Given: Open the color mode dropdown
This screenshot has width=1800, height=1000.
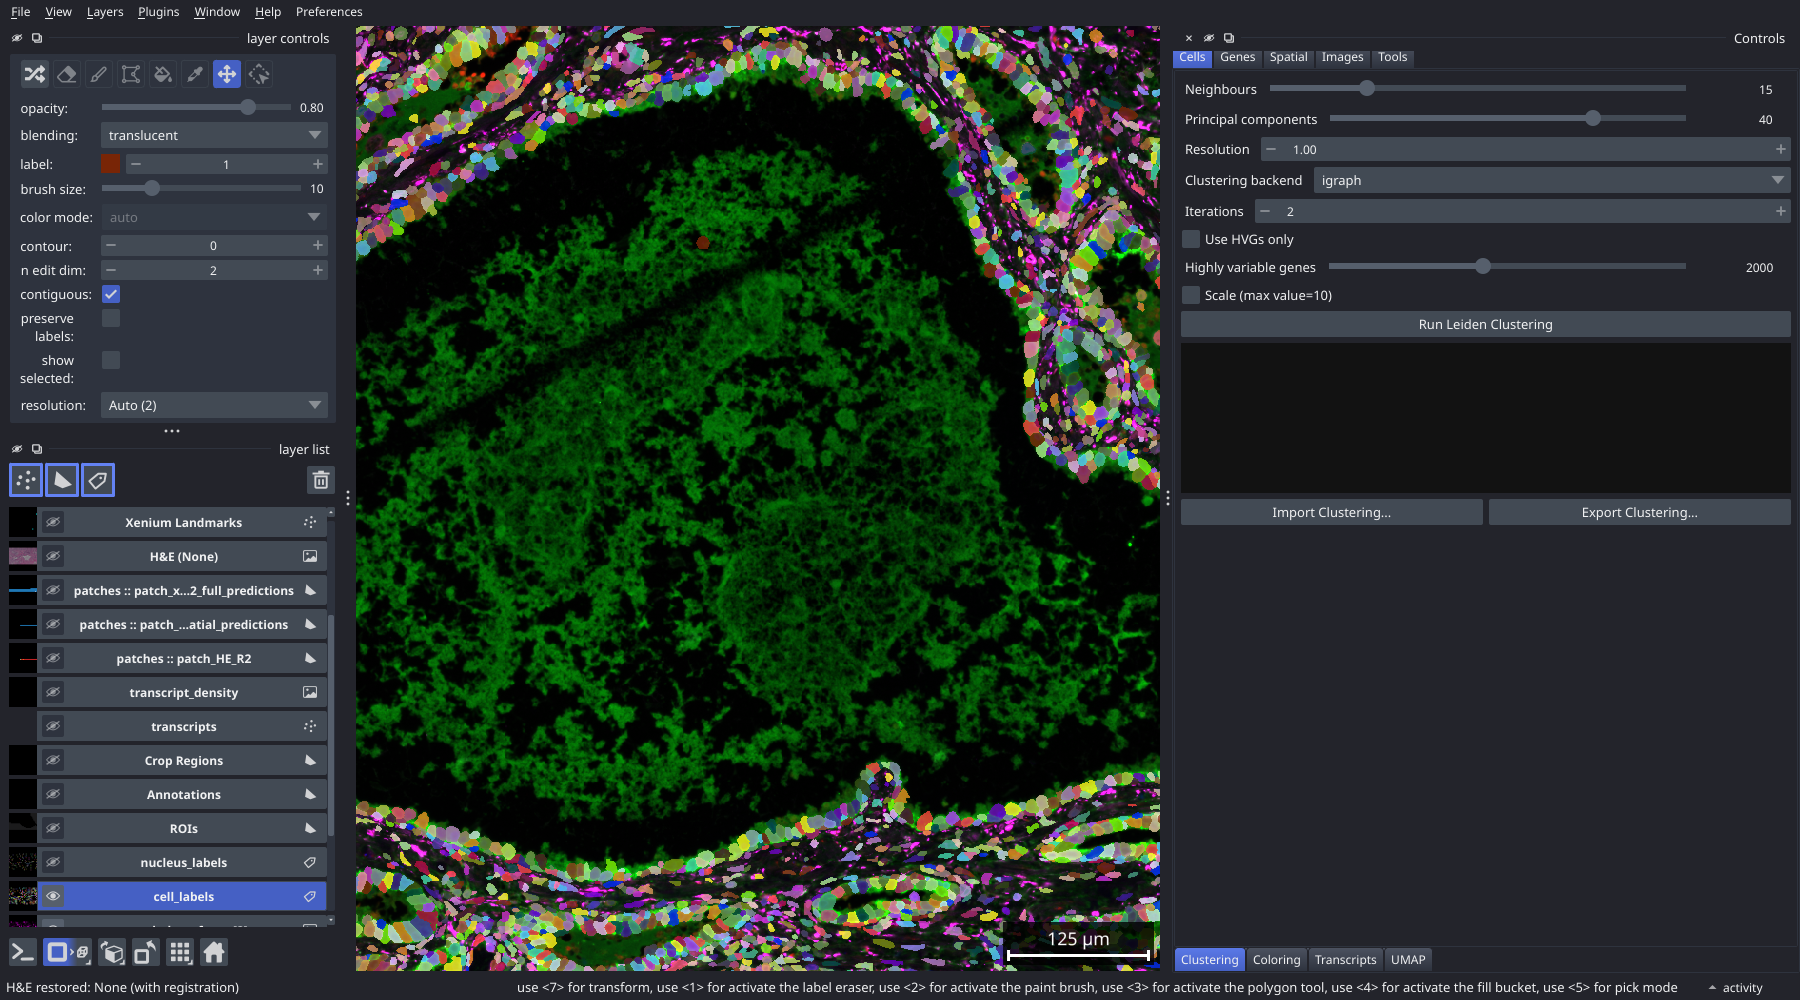Looking at the screenshot, I should 214,217.
